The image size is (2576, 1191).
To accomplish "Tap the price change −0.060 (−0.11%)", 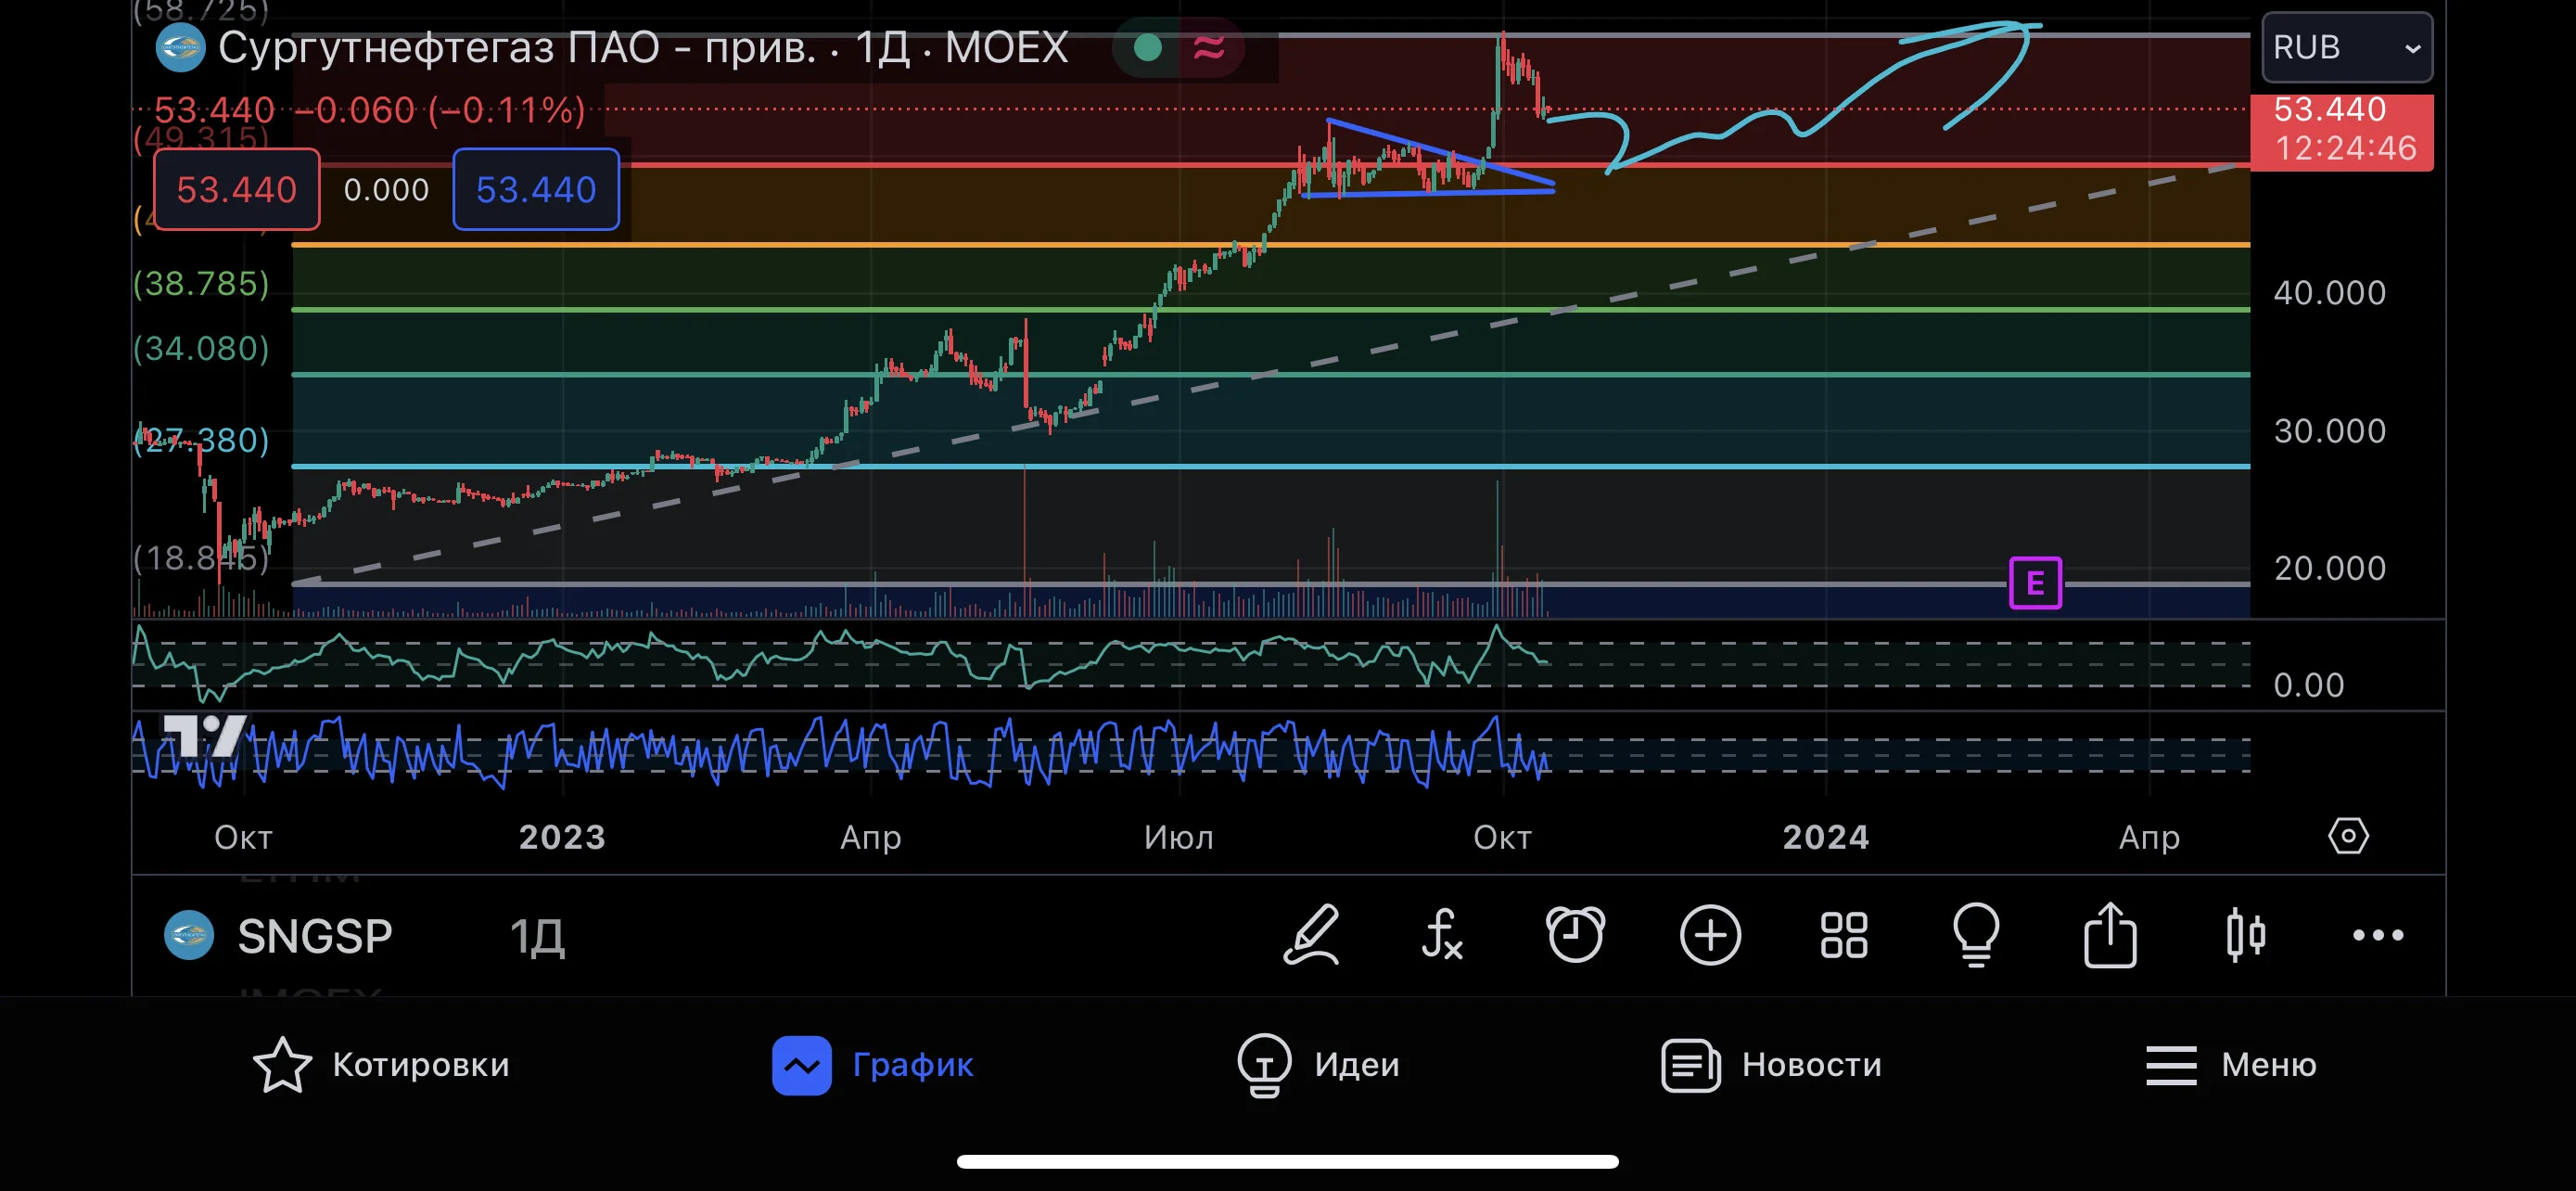I will coord(440,109).
